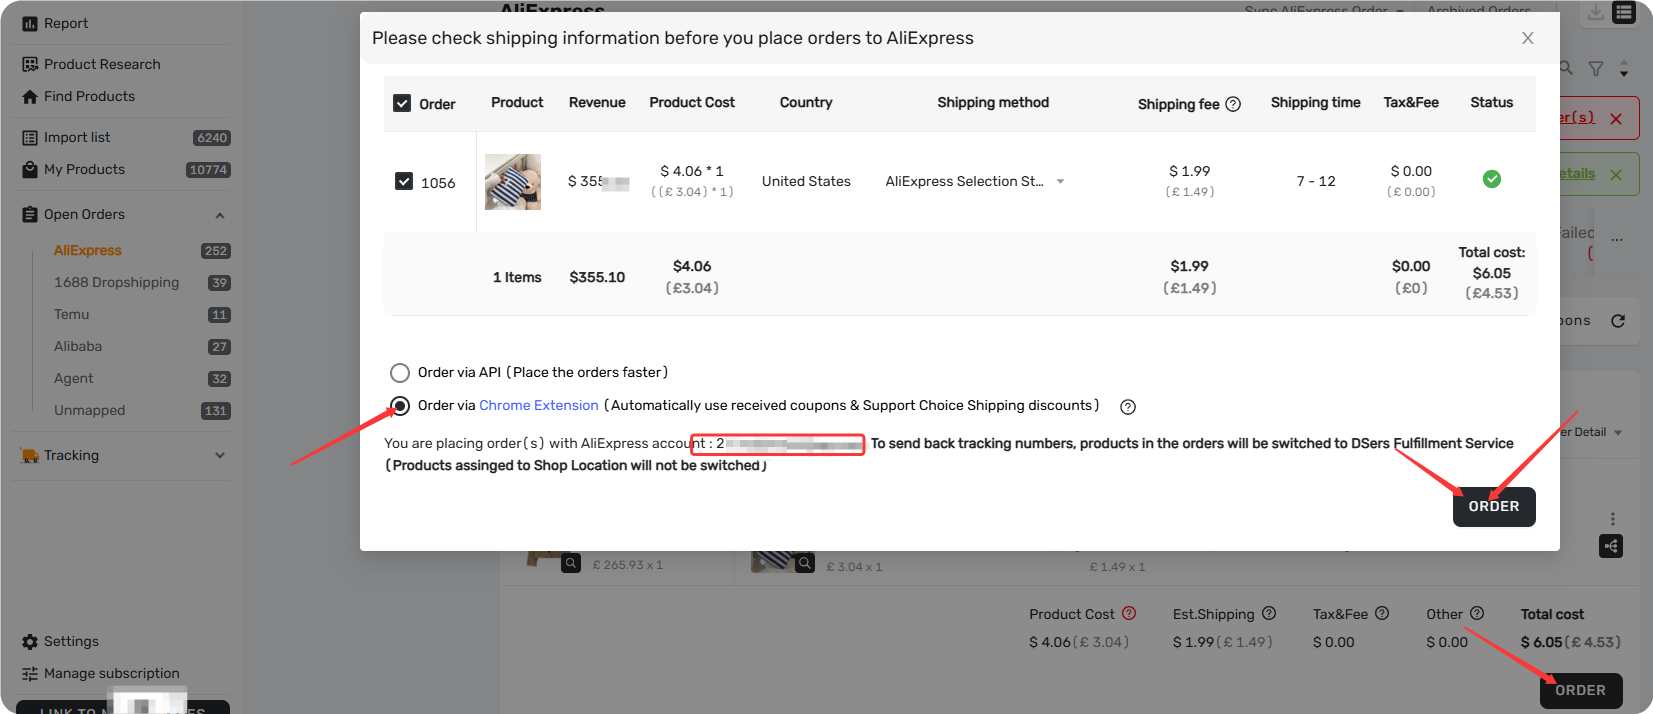Open My Products page
Viewport: 1653px width, 714px height.
point(85,170)
